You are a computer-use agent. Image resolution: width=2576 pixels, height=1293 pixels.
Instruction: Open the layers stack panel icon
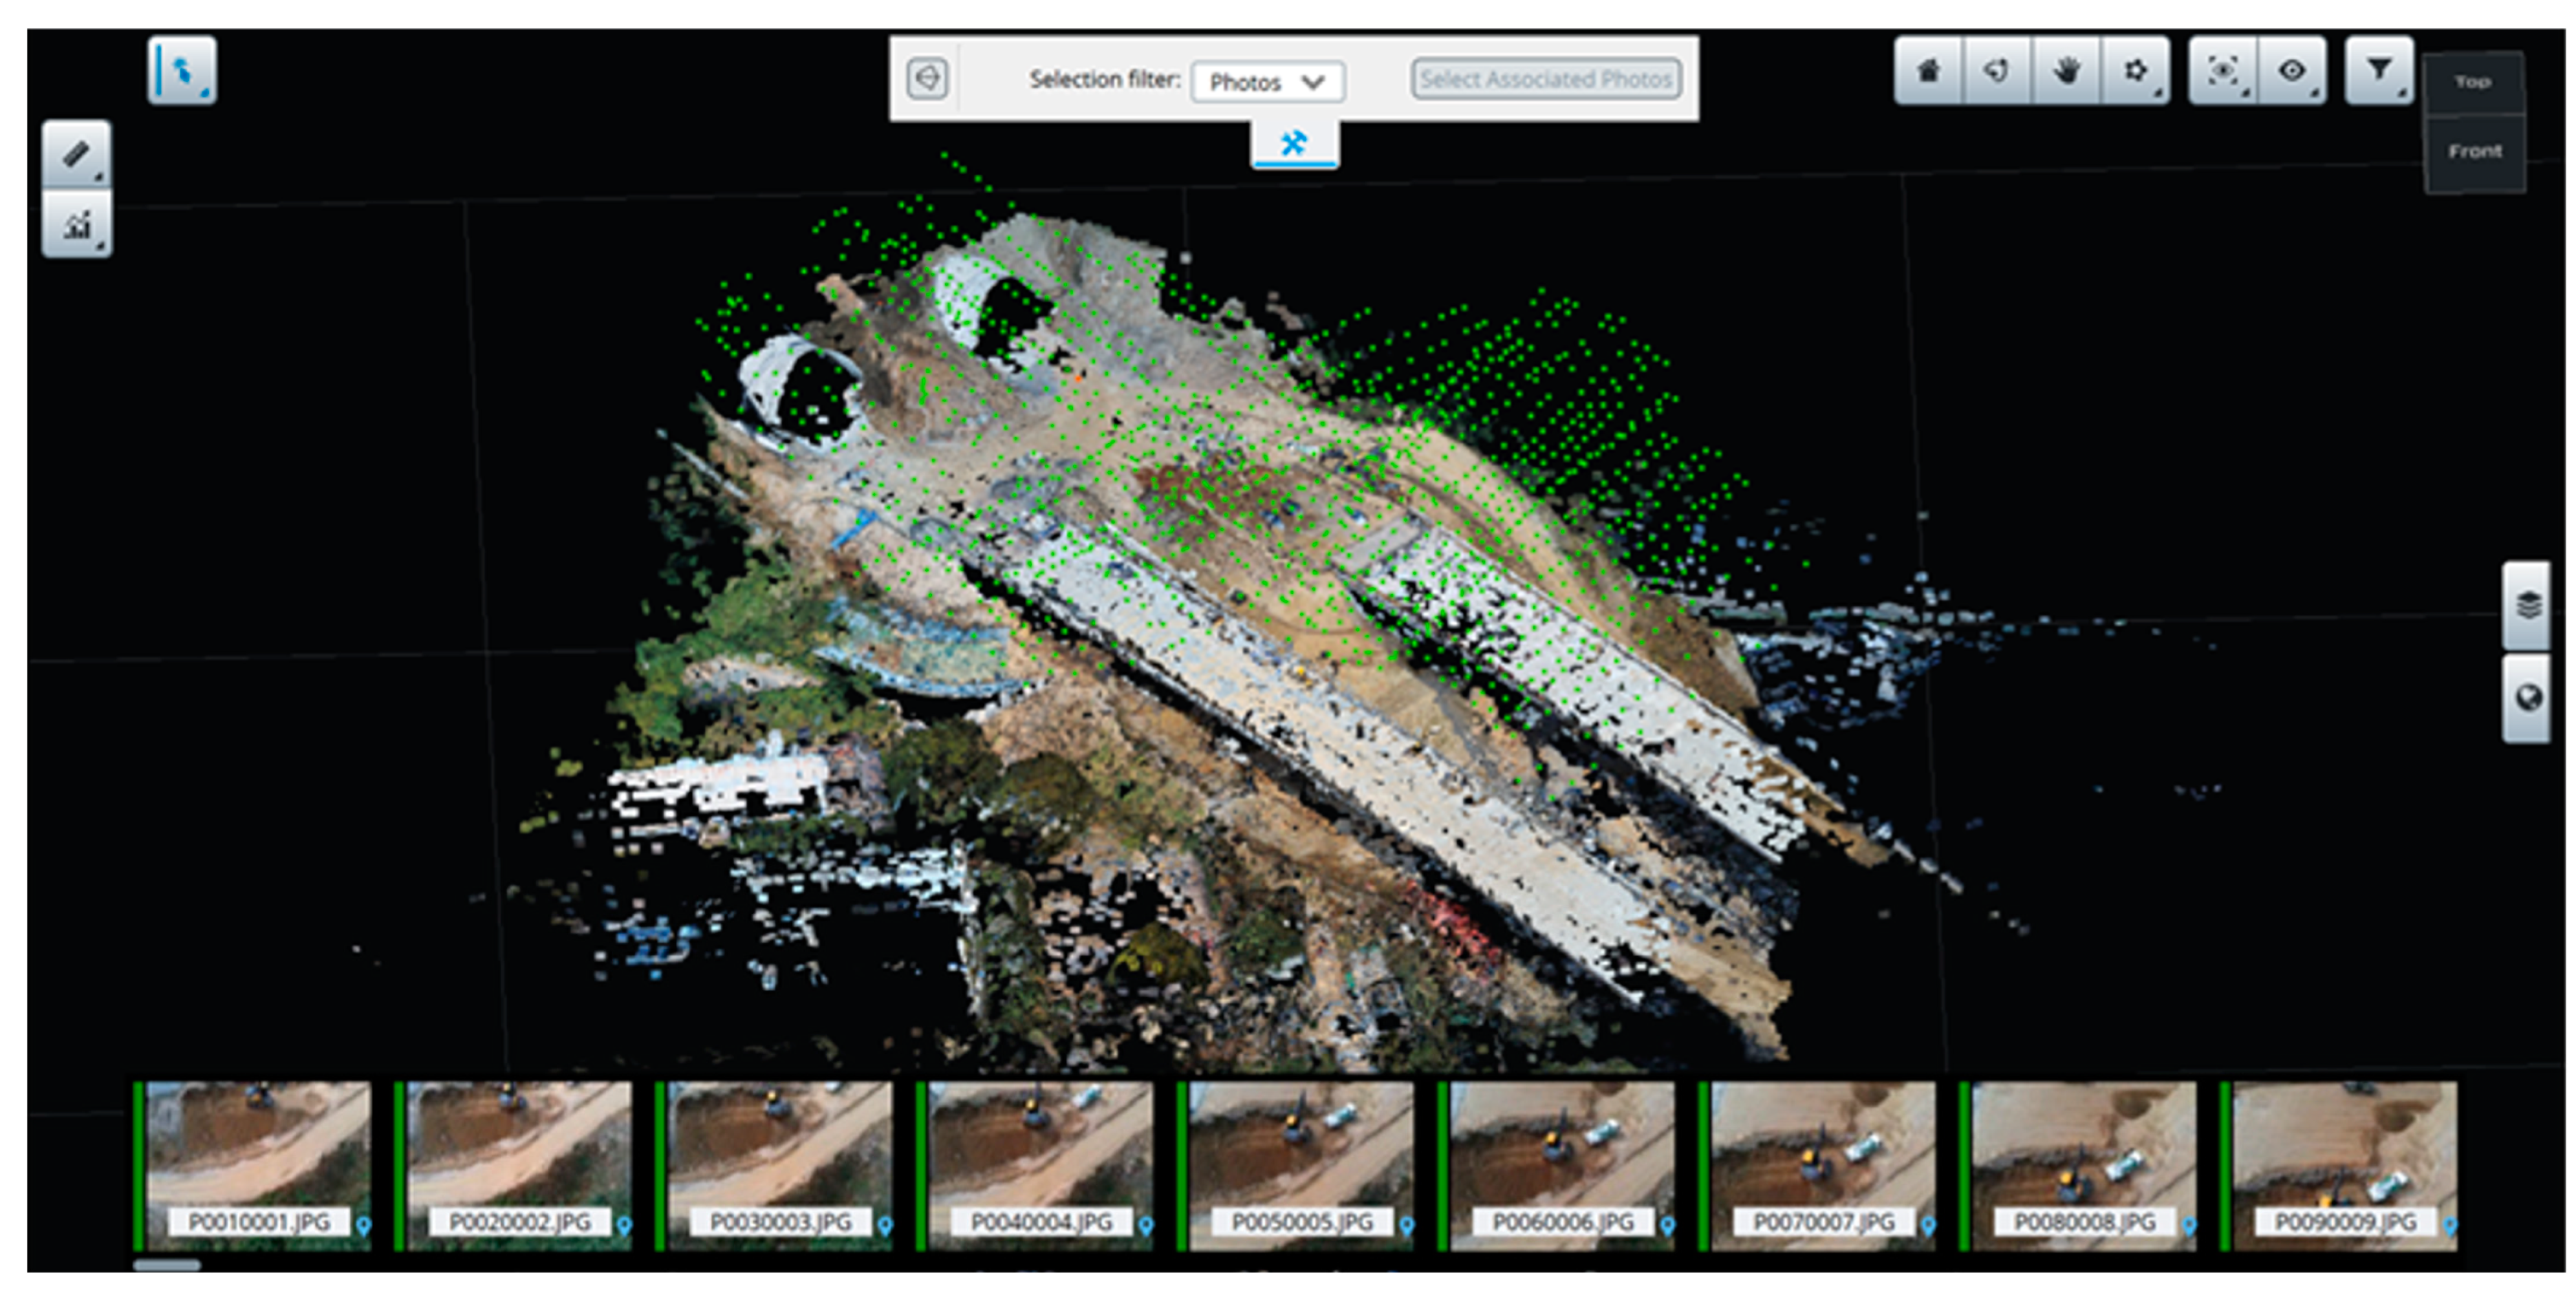(2528, 605)
